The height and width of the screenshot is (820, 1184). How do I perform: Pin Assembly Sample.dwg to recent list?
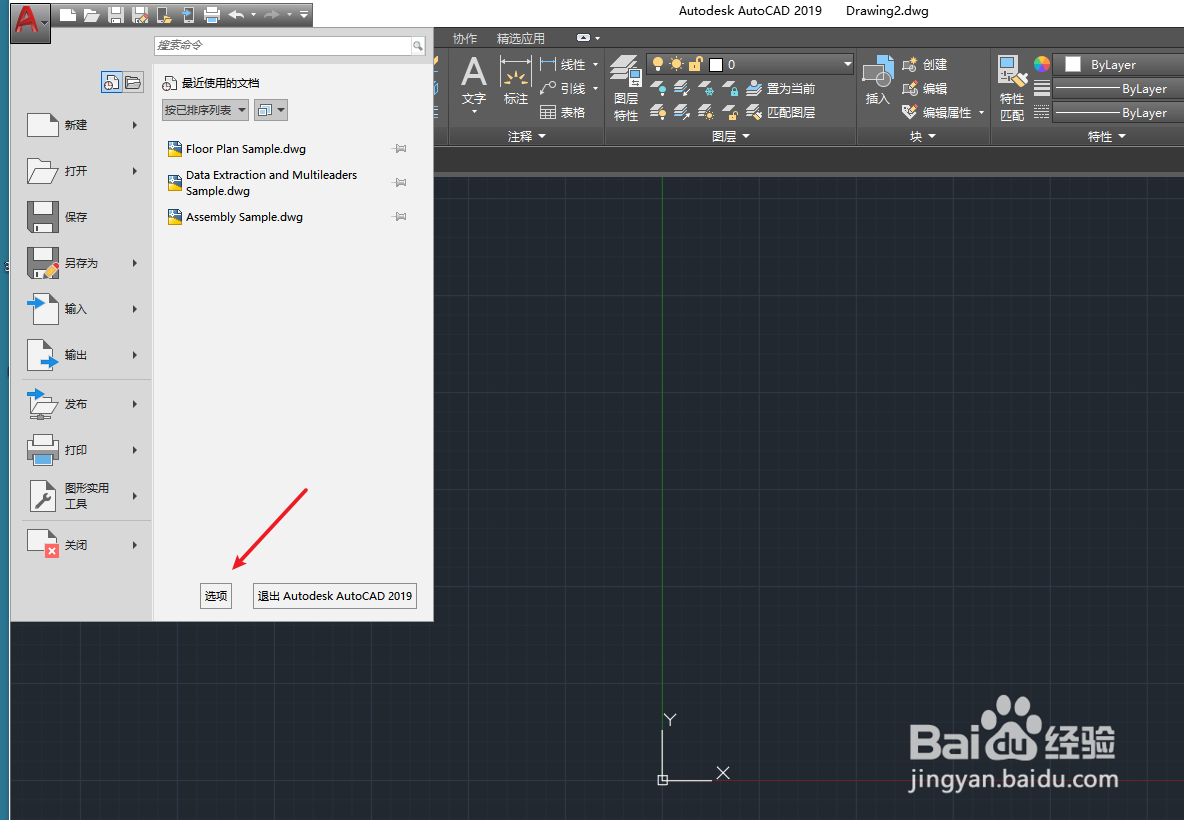coord(399,217)
